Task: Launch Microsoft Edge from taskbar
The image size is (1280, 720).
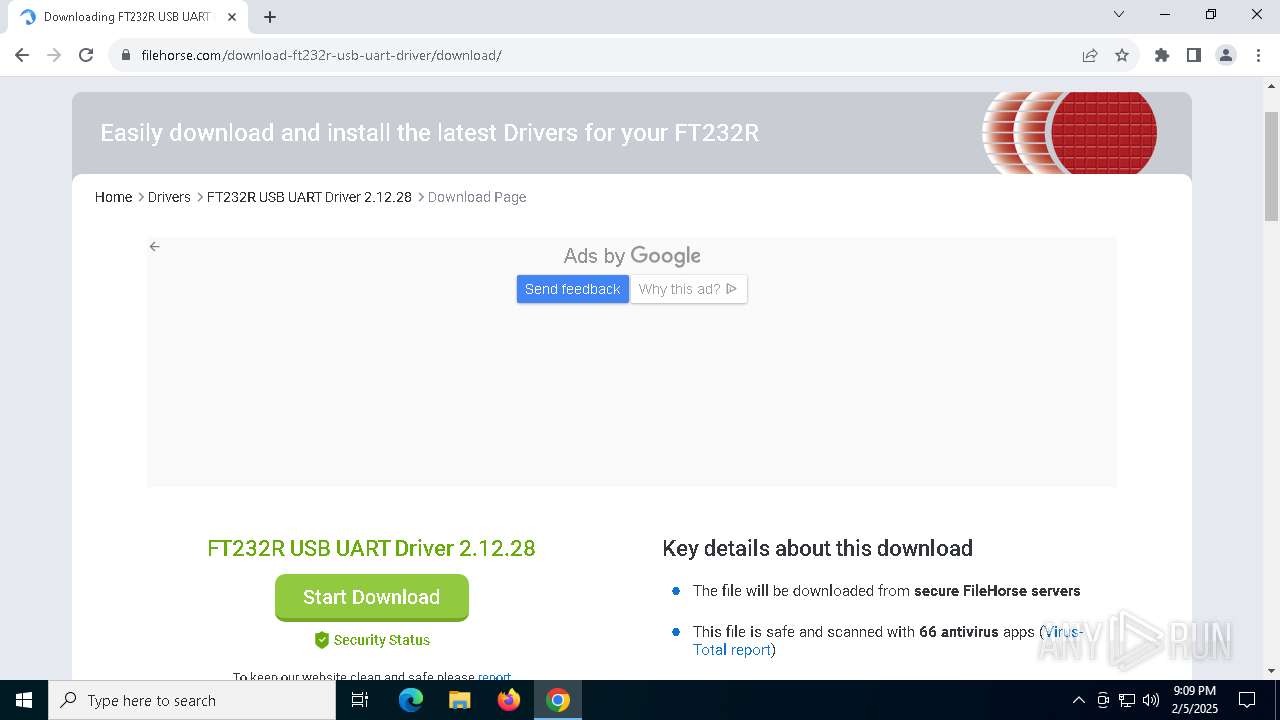Action: (411, 700)
